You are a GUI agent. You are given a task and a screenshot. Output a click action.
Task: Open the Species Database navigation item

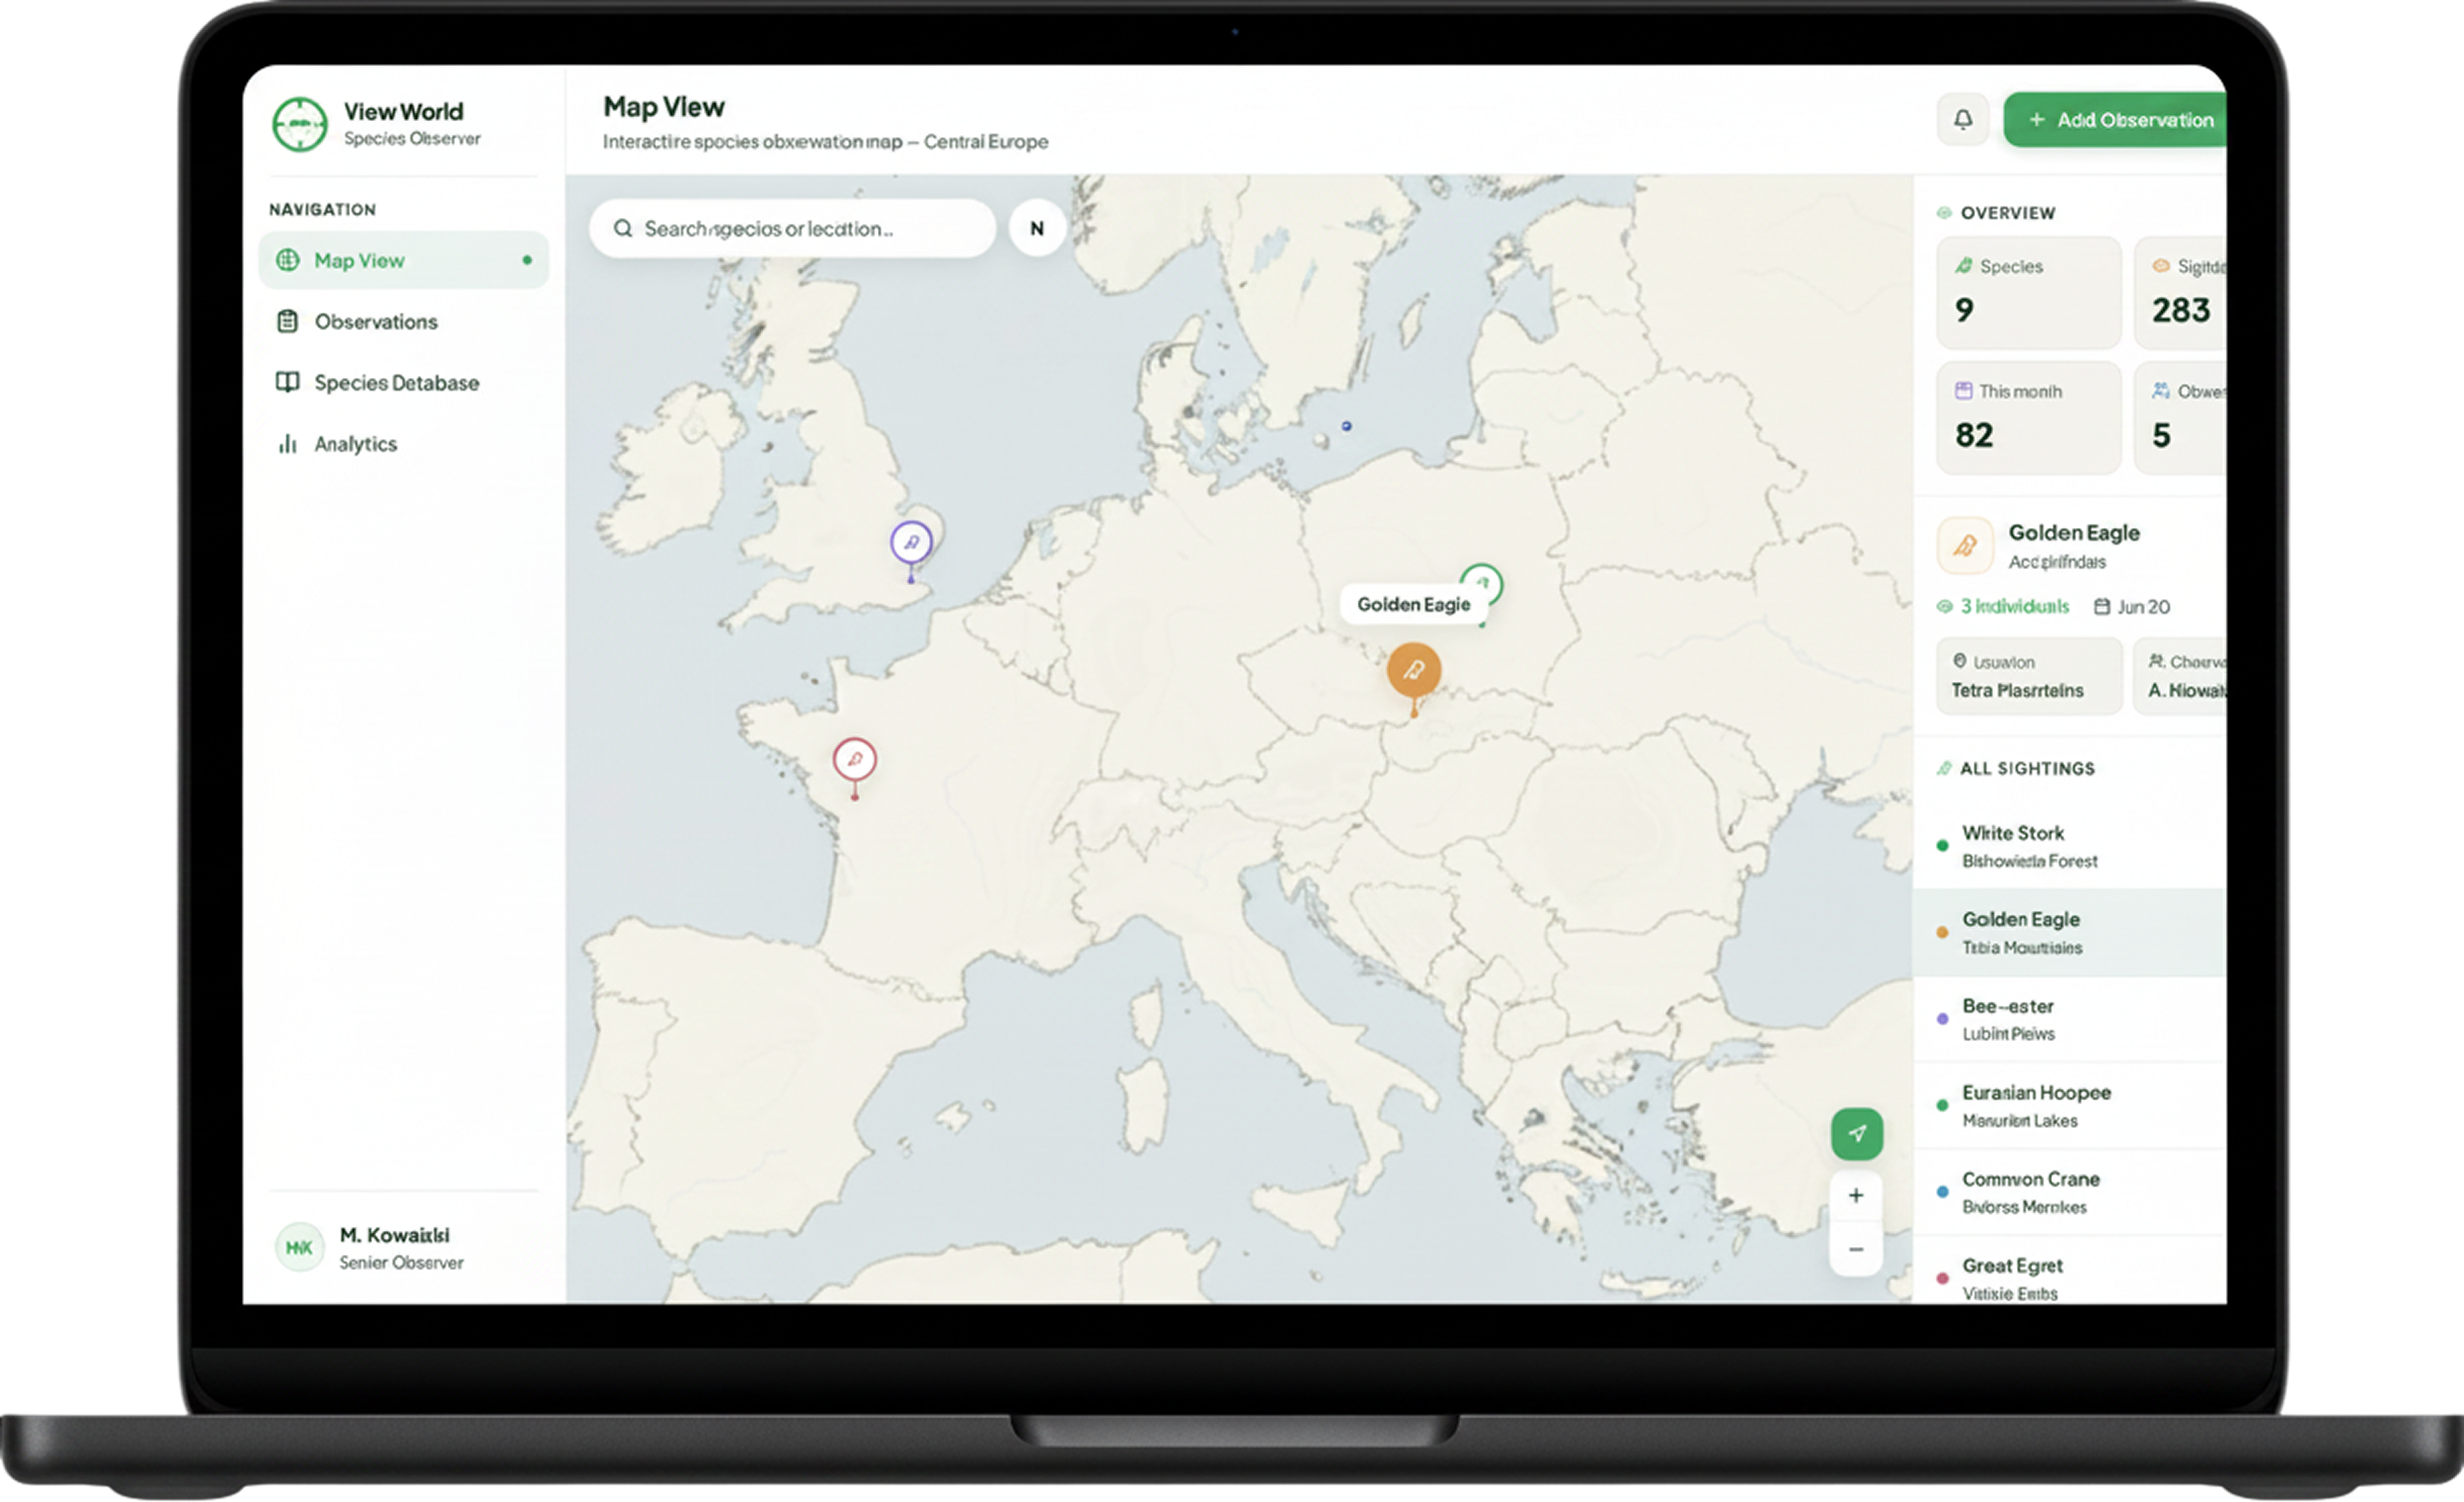403,382
